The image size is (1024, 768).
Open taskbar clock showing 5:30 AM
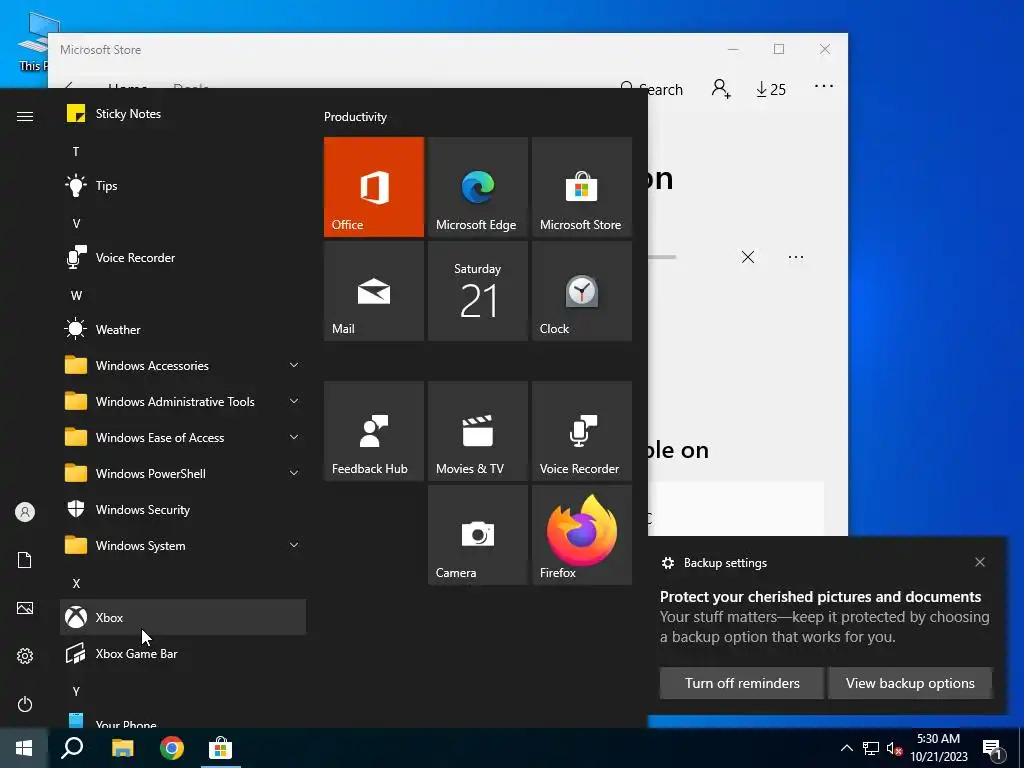point(938,748)
